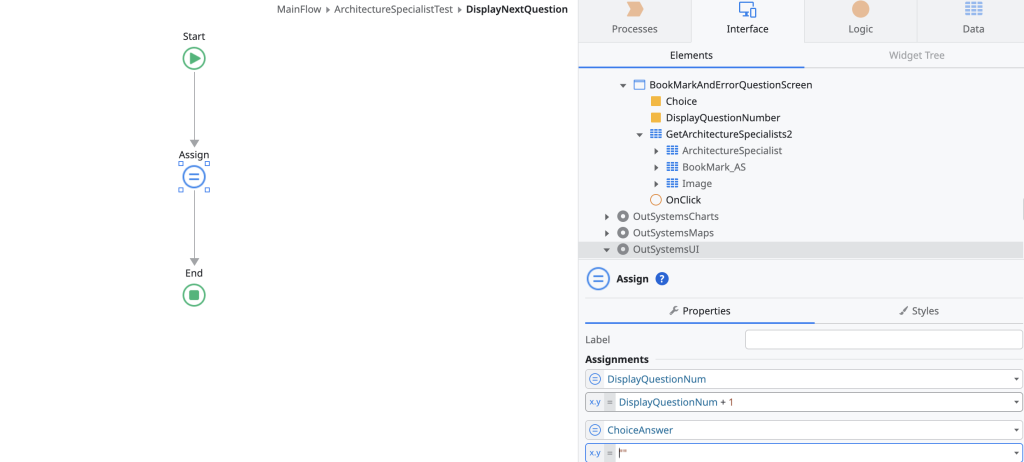Open the ChoiceAnswer variable dropdown
1024x462 pixels.
tap(1016, 430)
